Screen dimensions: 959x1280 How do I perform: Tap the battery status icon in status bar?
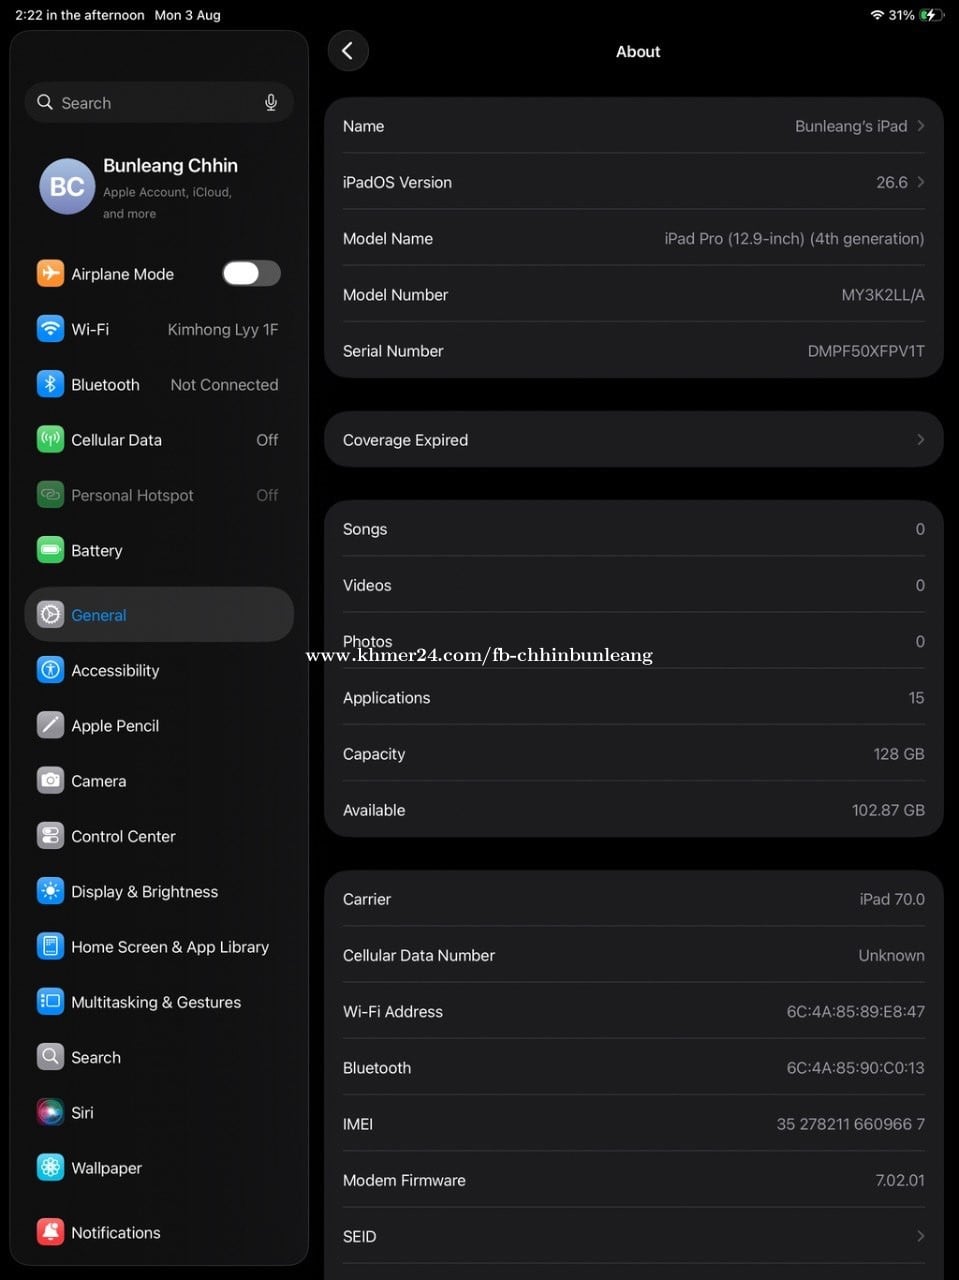pyautogui.click(x=932, y=15)
